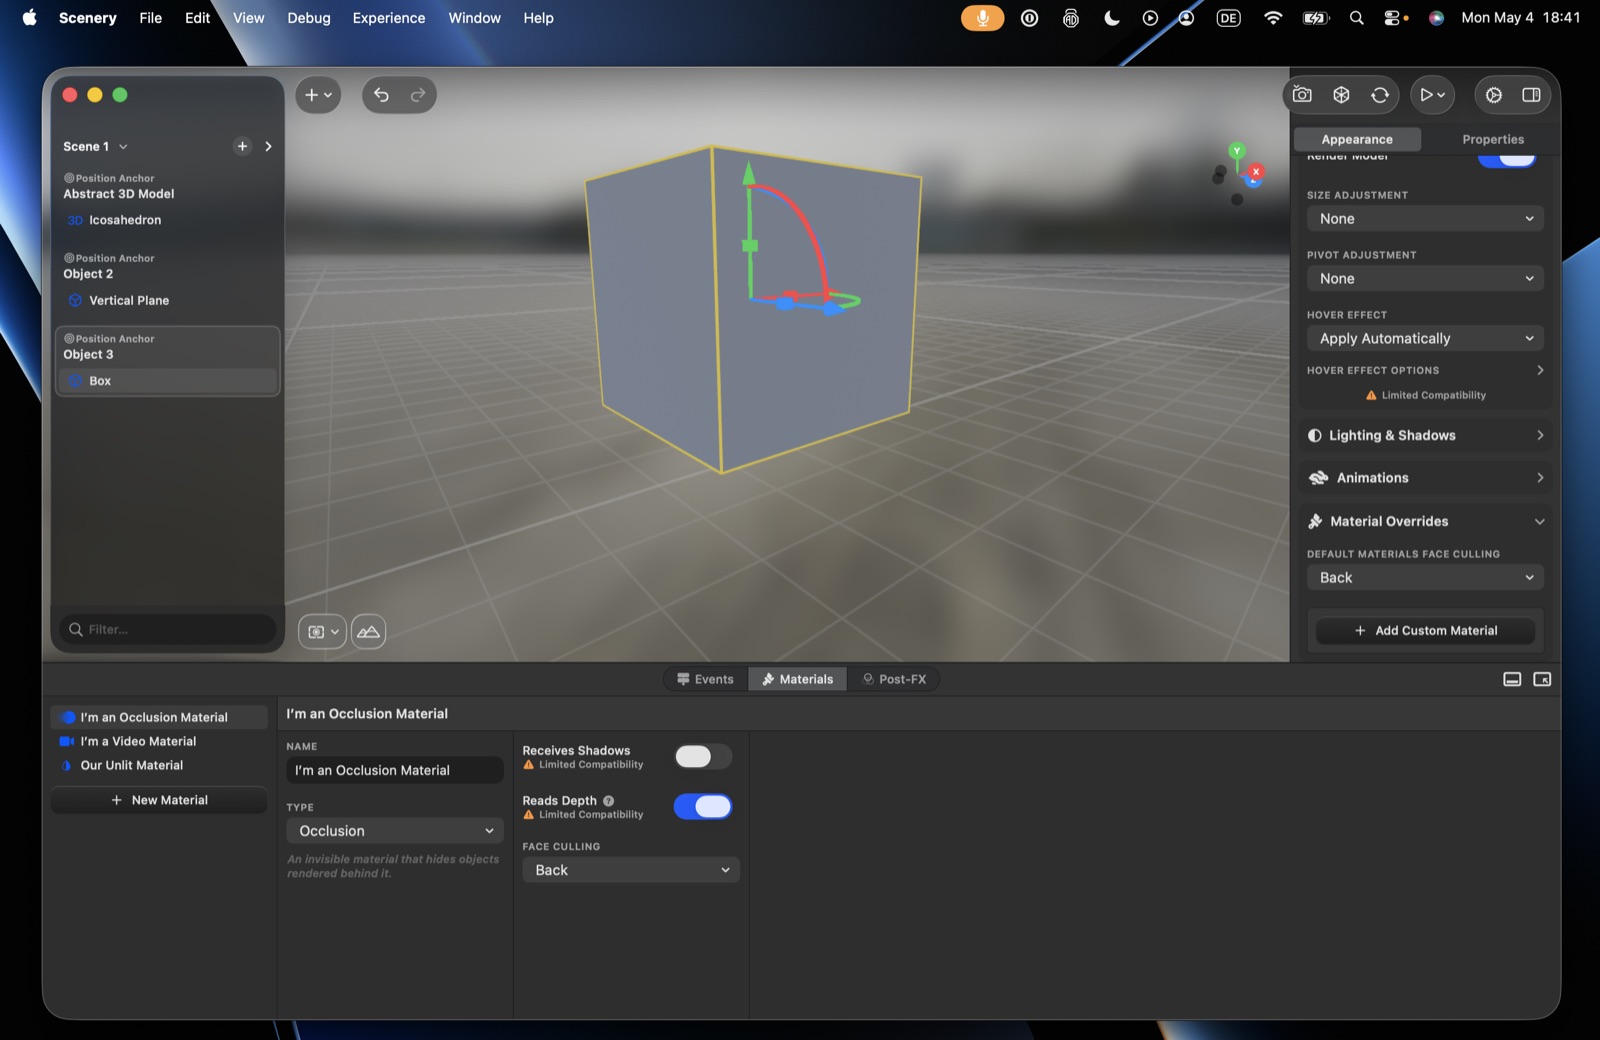This screenshot has width=1600, height=1040.
Task: Open the Scene 1 selector dropdown
Action: 95,146
